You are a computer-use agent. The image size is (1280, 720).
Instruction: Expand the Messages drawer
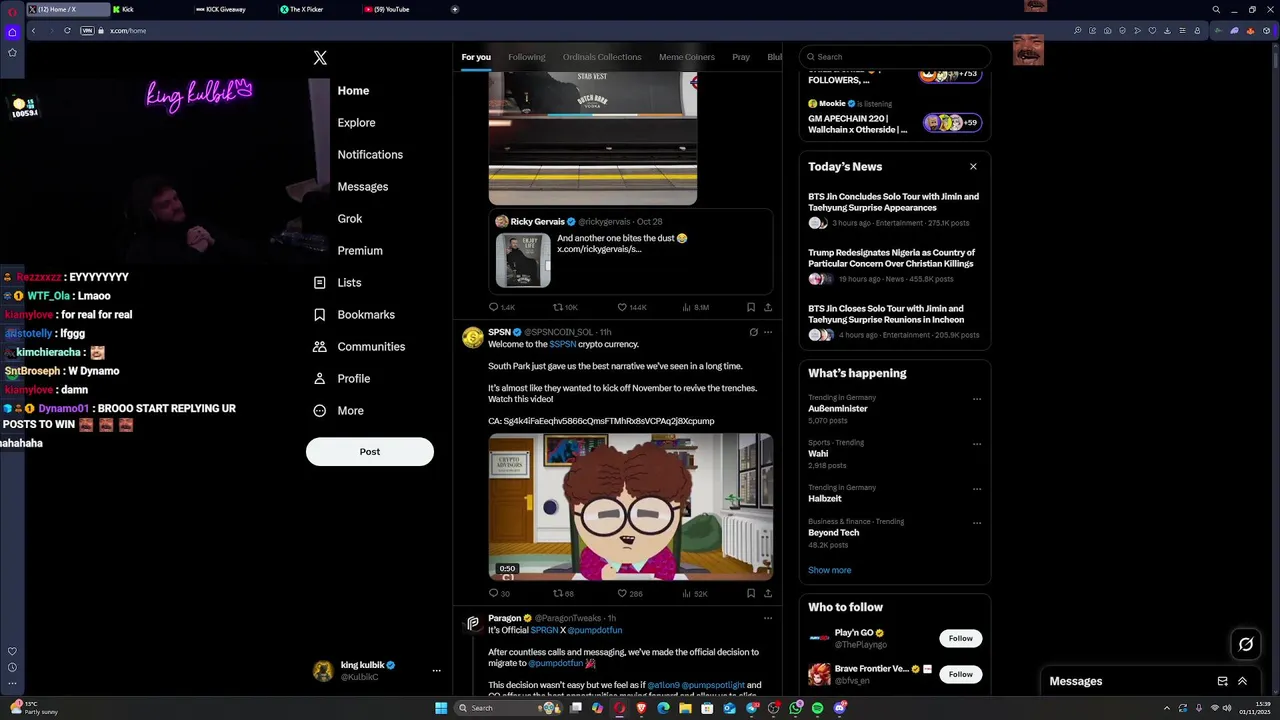(1242, 681)
